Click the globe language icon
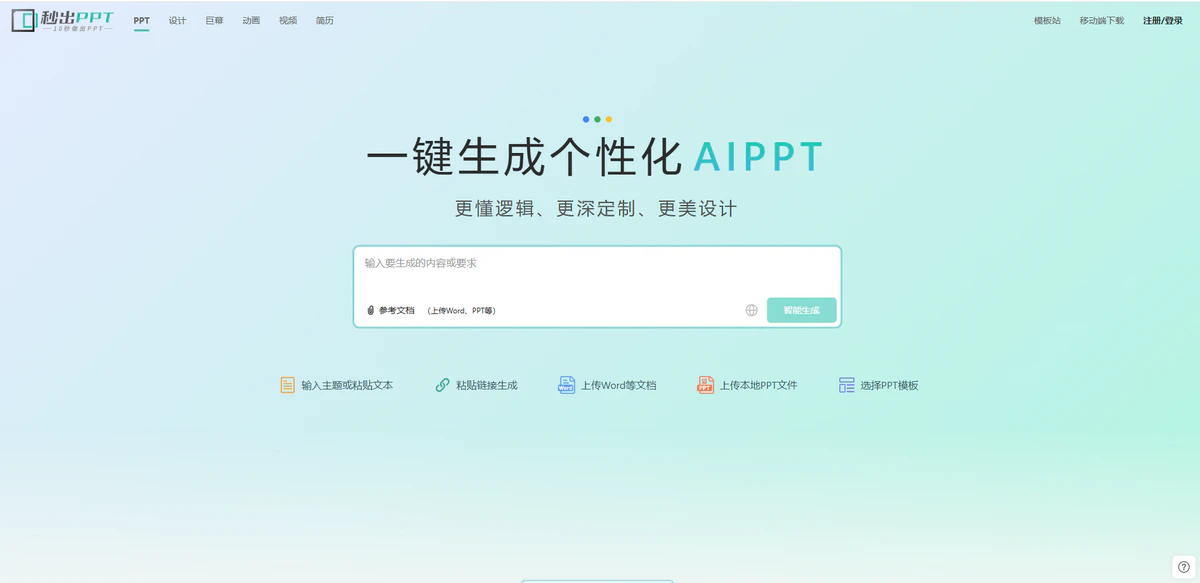The width and height of the screenshot is (1200, 583). [x=751, y=310]
